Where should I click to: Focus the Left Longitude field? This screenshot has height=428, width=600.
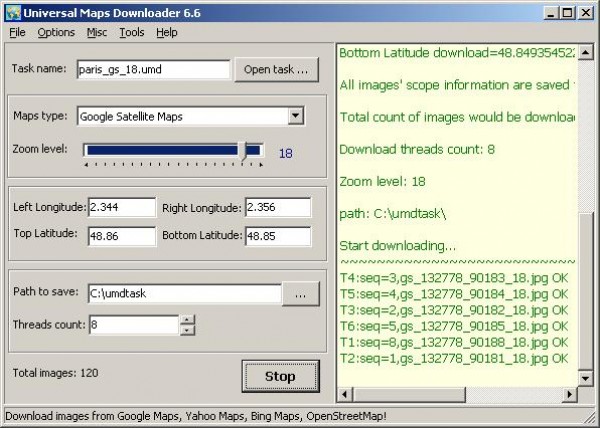[x=122, y=207]
